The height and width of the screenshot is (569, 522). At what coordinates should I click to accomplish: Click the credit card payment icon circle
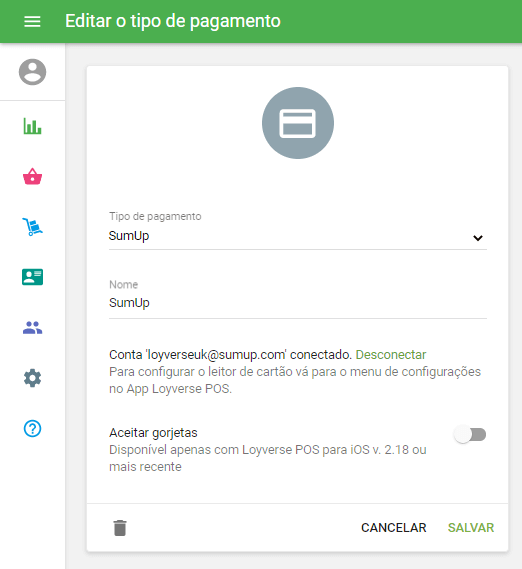click(298, 123)
